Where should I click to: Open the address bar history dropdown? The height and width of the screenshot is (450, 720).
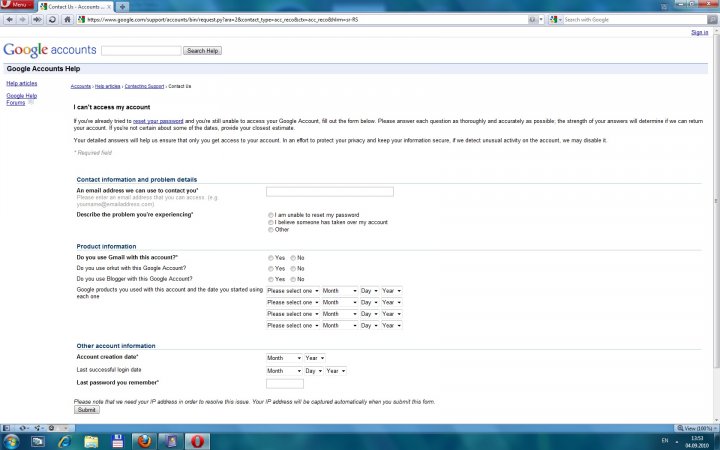541,20
